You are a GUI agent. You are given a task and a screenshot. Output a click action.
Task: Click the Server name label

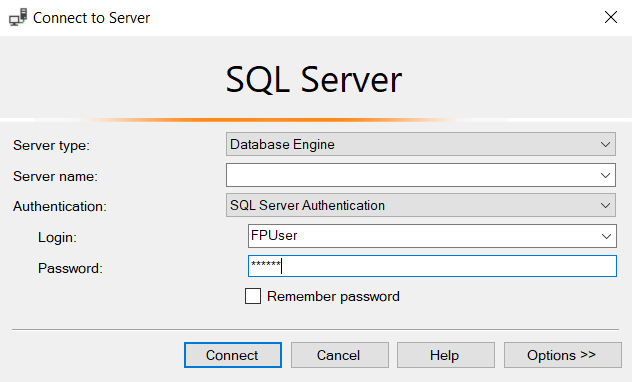coord(55,176)
